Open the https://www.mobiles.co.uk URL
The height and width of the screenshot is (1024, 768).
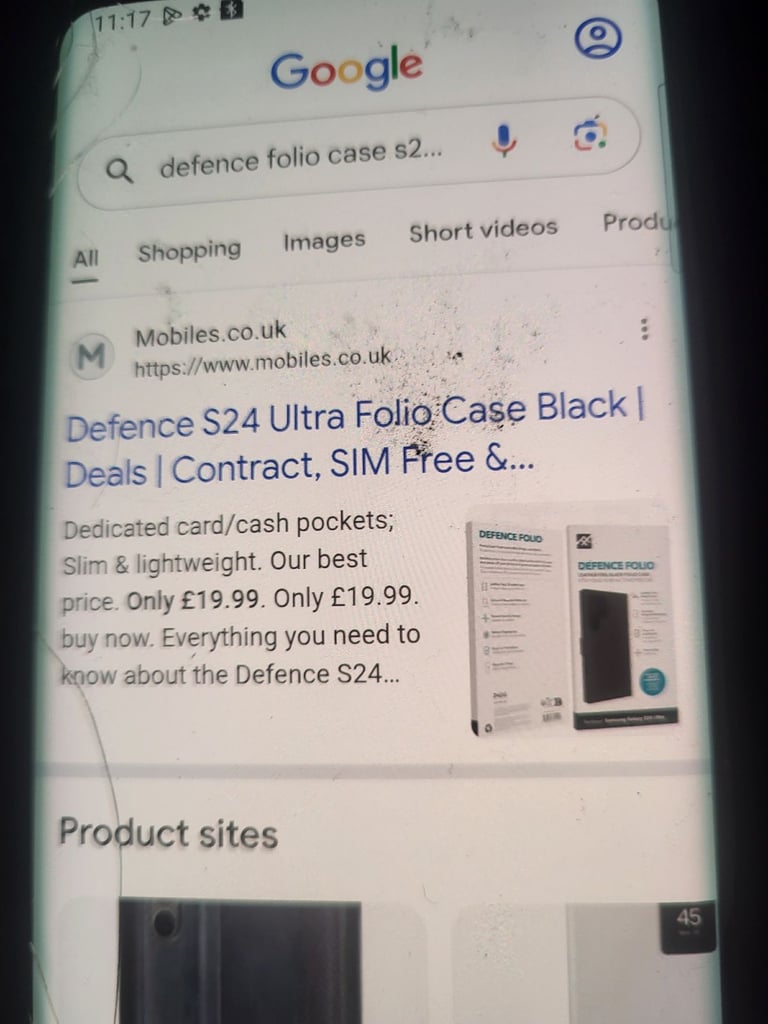[x=263, y=362]
